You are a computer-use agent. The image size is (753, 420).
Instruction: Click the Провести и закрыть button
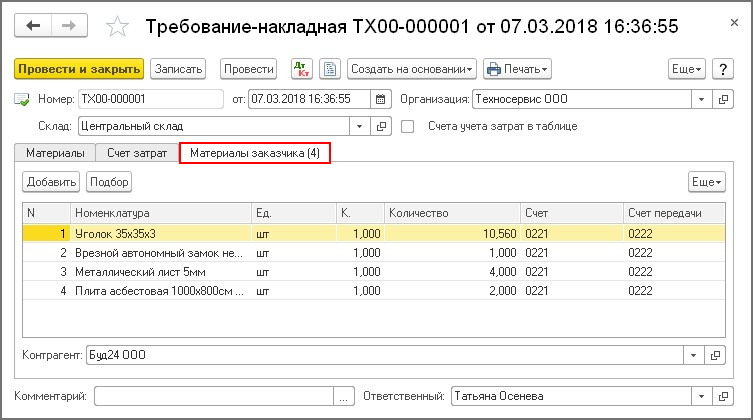click(x=79, y=69)
